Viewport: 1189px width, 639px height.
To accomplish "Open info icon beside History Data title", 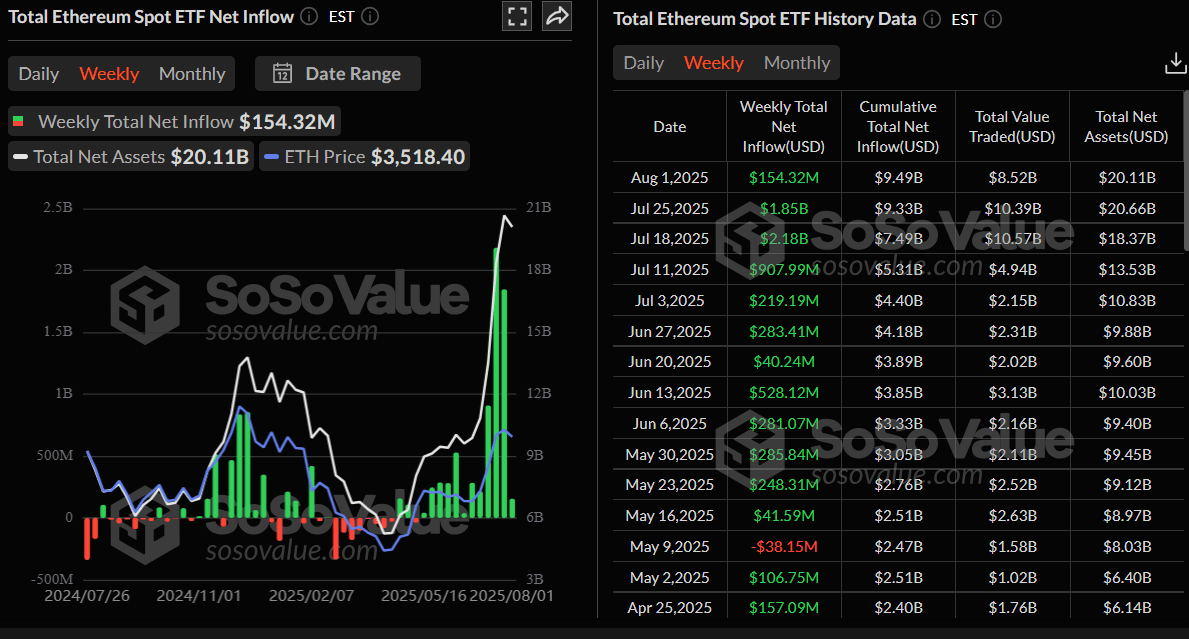I will [x=931, y=18].
